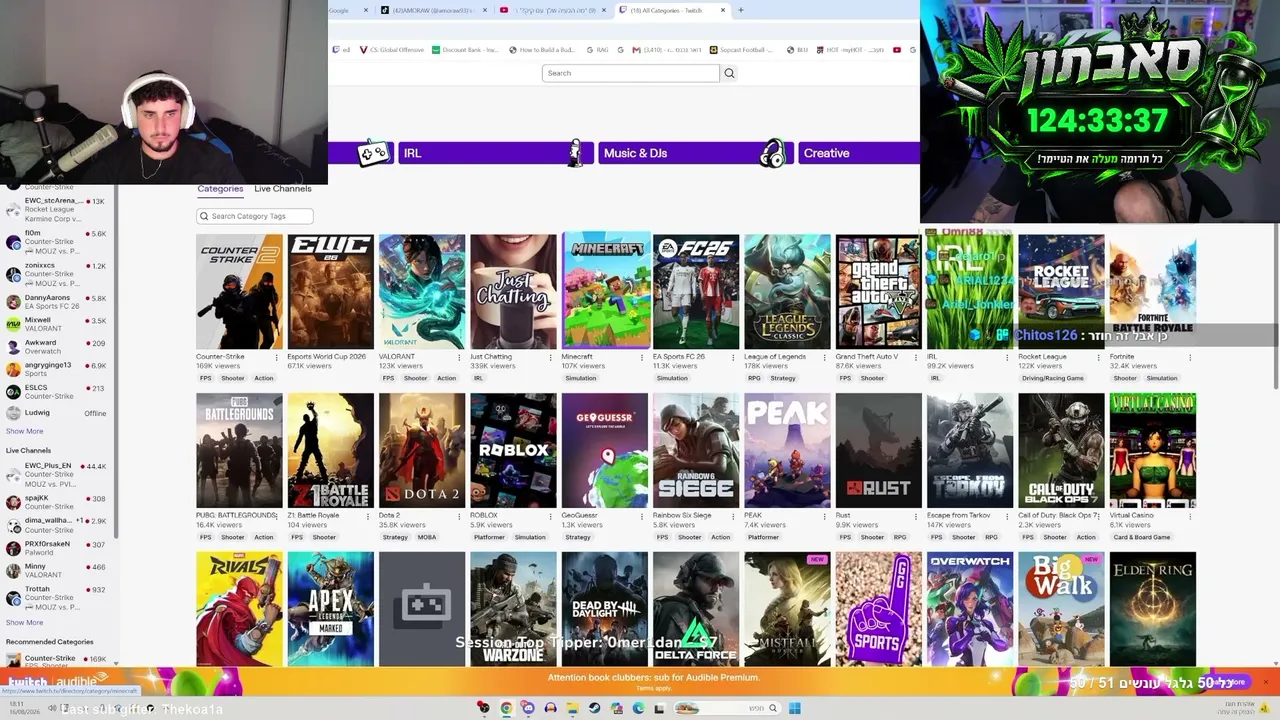
Task: Open options menu for VALORANT category
Action: (459, 357)
